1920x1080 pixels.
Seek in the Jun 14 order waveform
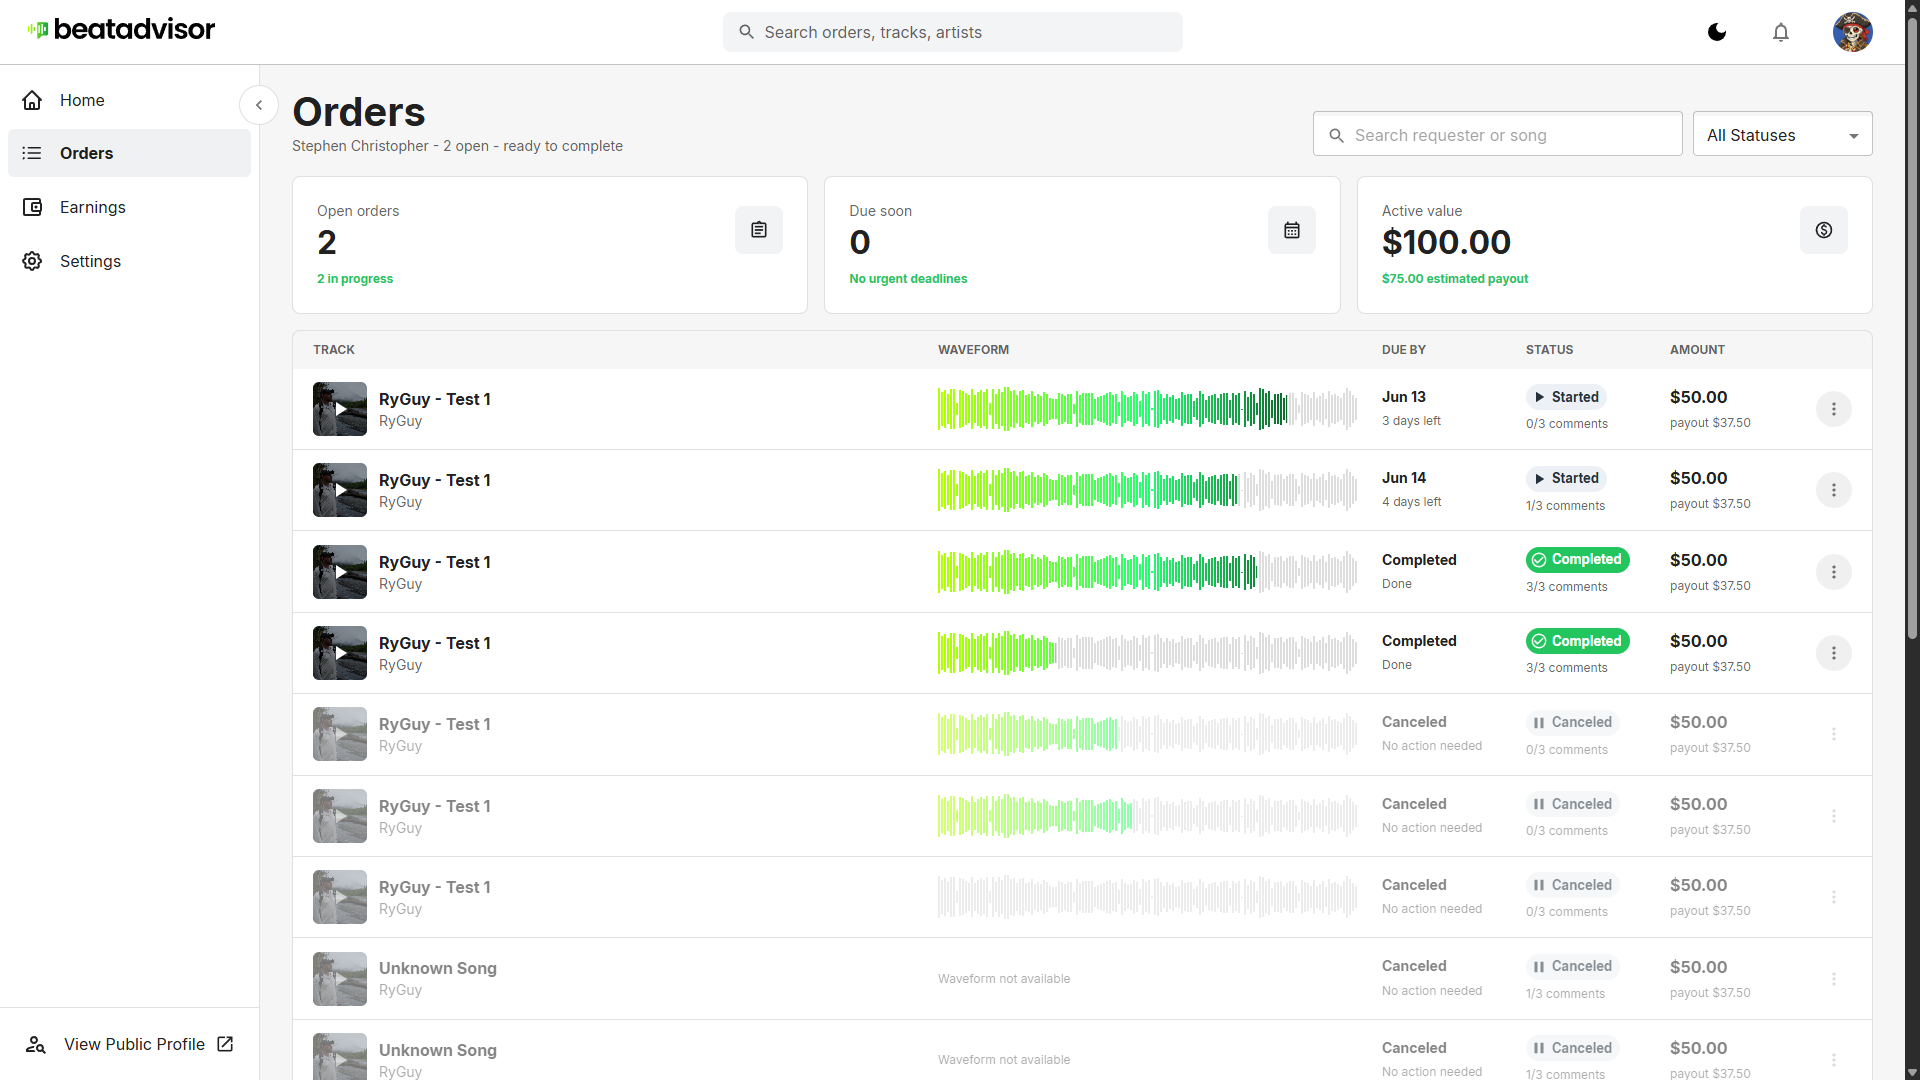tap(1147, 490)
